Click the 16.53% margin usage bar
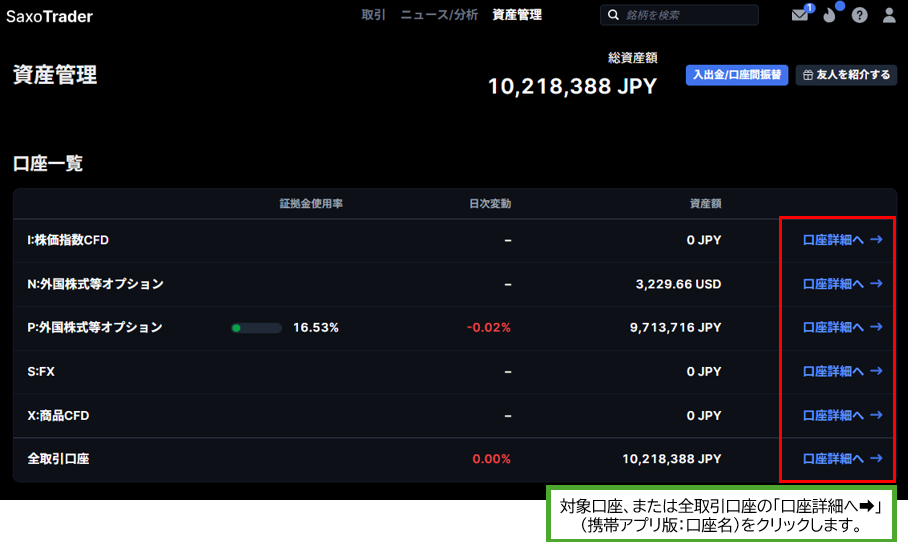Image resolution: width=908 pixels, height=542 pixels. pos(256,328)
